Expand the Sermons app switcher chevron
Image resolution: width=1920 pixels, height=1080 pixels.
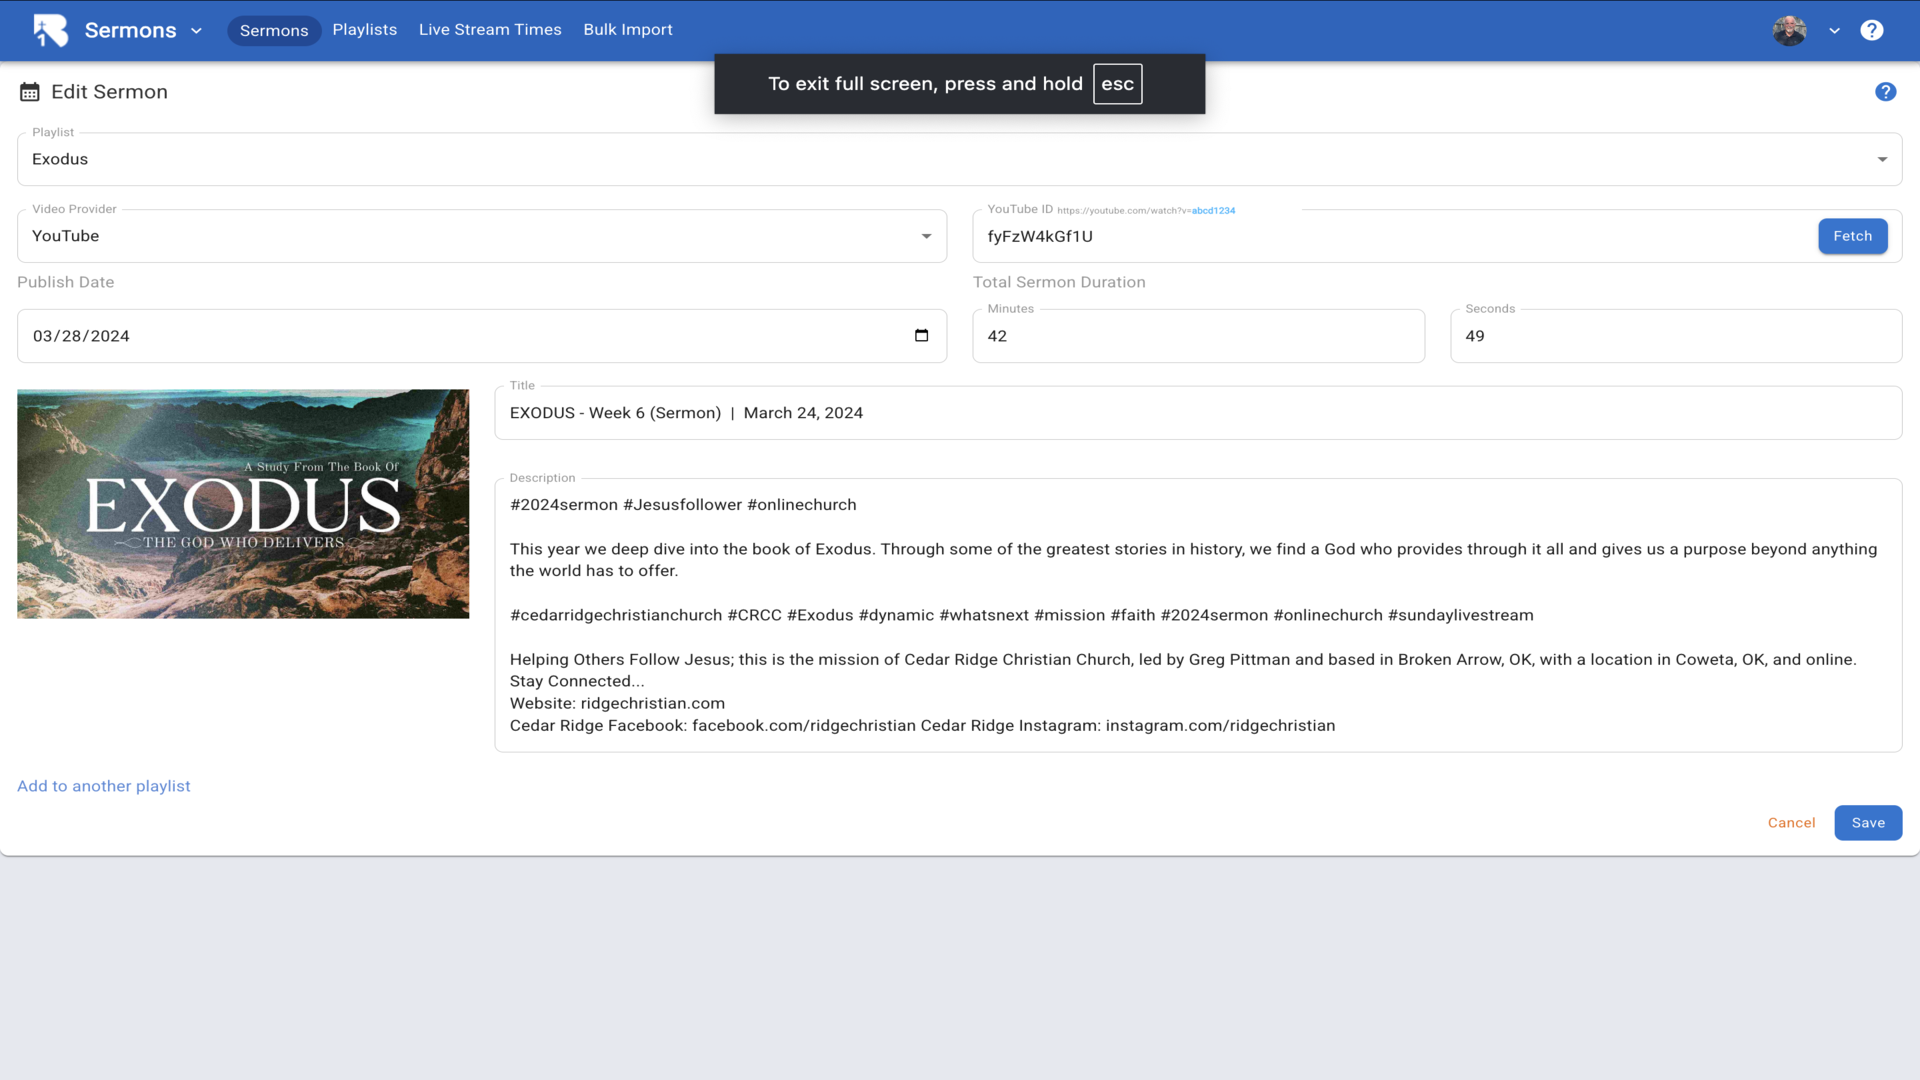[196, 31]
